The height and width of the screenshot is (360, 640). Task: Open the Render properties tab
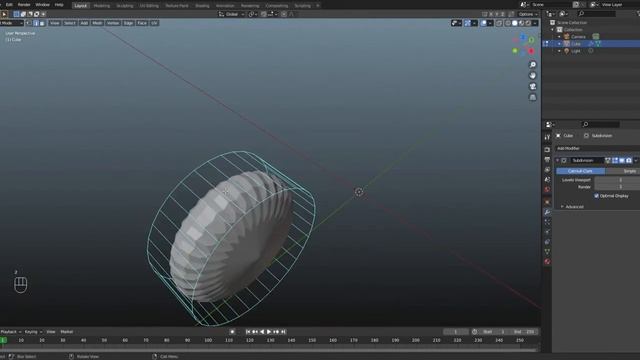click(x=547, y=150)
